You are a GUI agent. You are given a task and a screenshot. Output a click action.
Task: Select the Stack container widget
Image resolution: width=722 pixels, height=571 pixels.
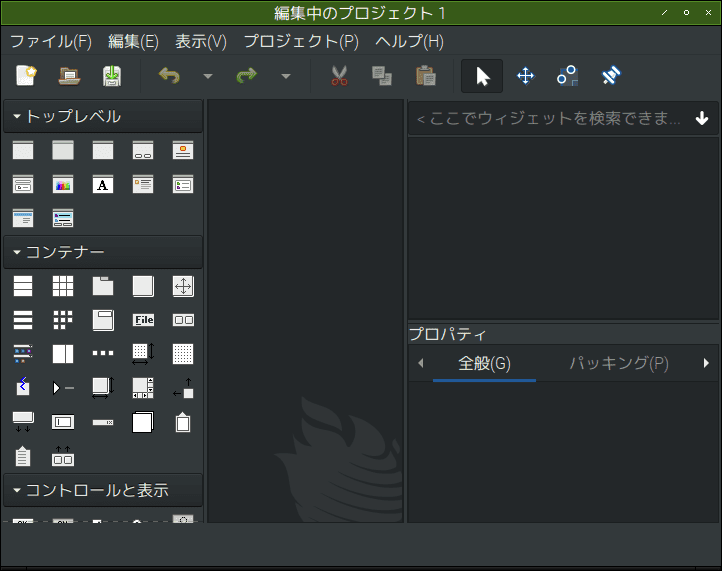(143, 422)
